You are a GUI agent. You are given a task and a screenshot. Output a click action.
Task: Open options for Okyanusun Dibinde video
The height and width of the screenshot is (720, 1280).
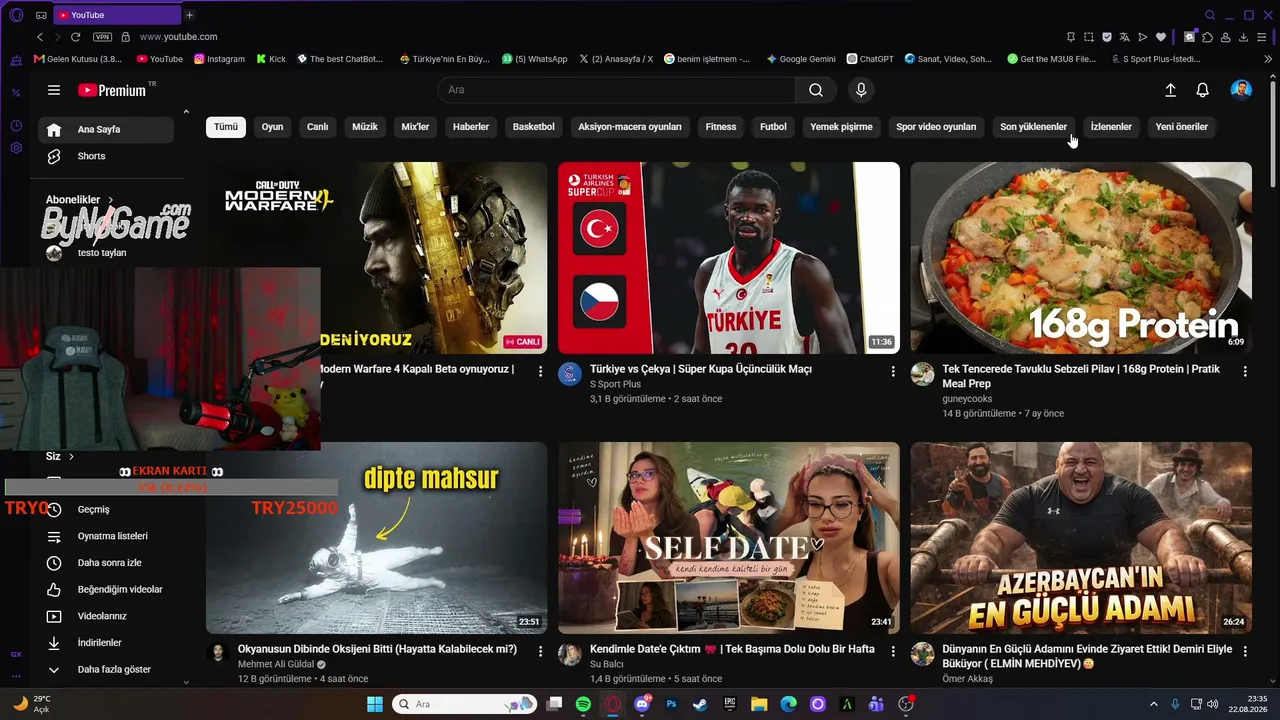[541, 651]
